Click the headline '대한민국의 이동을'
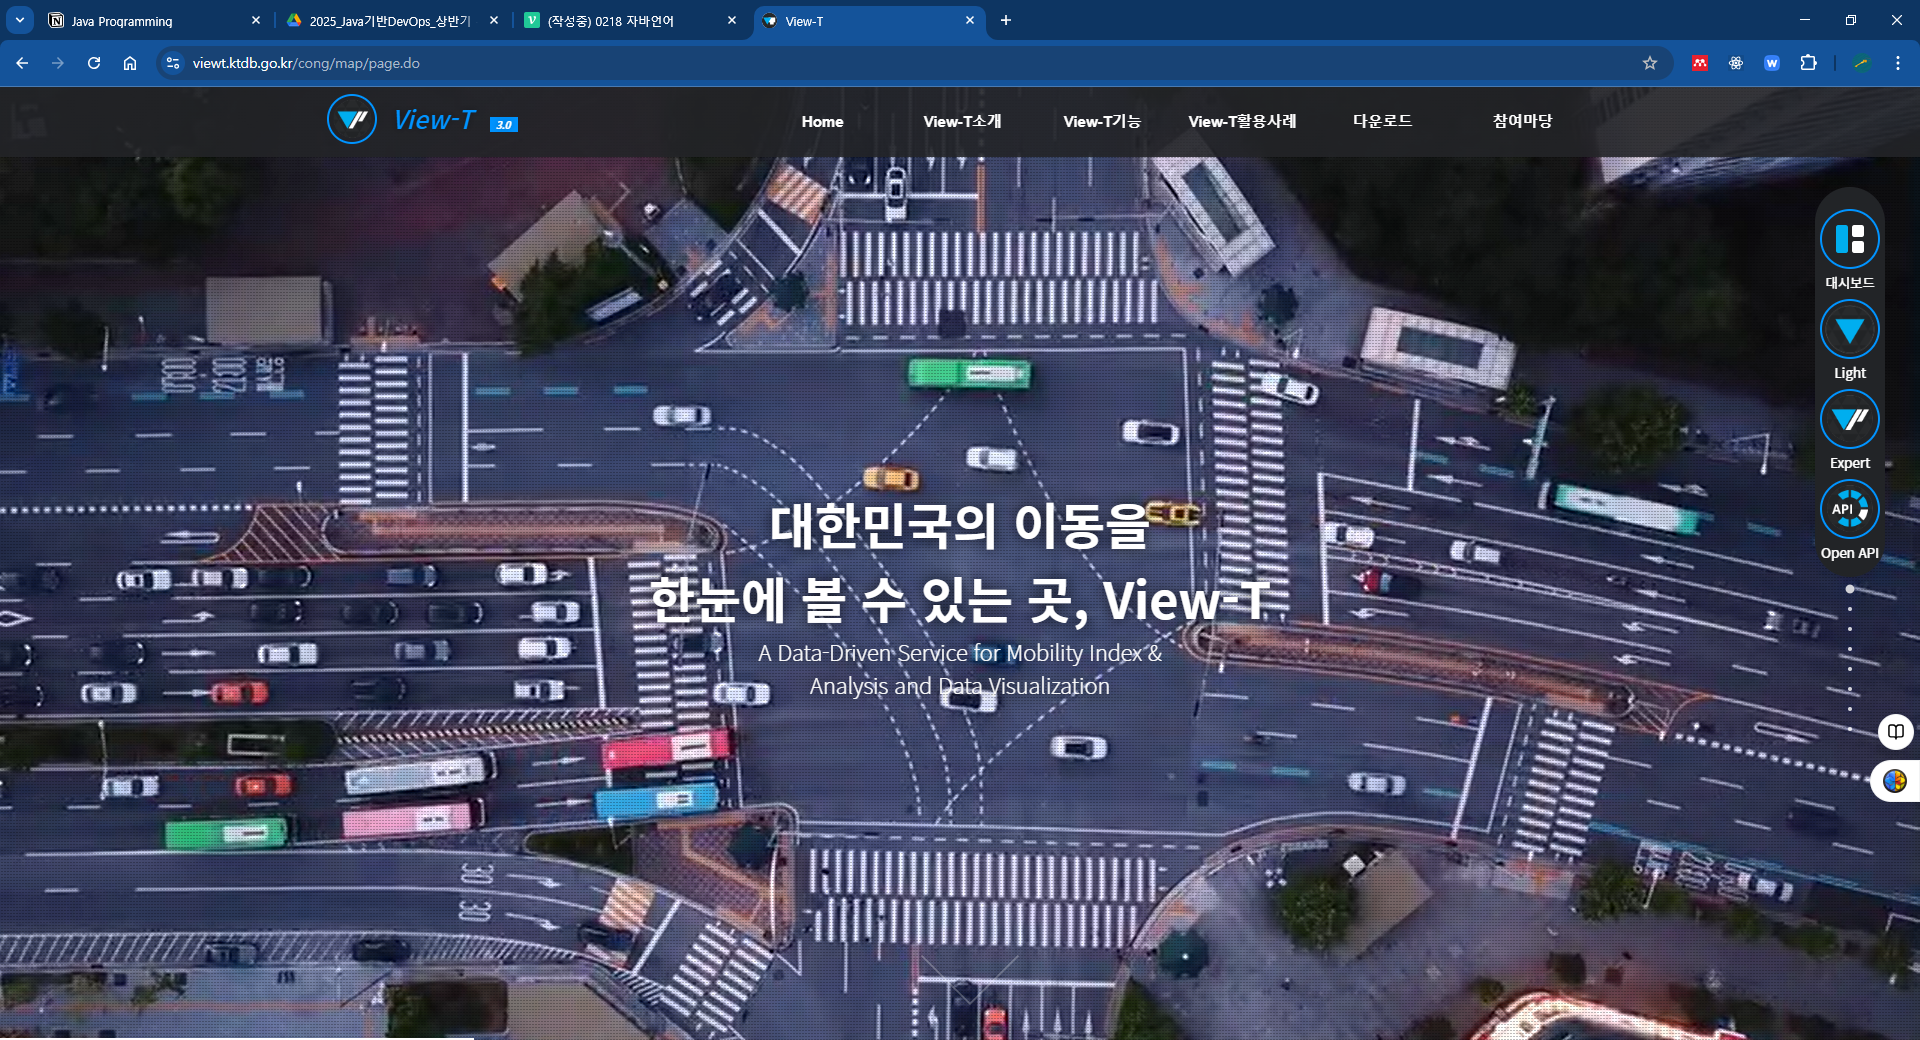1920x1040 pixels. point(960,526)
